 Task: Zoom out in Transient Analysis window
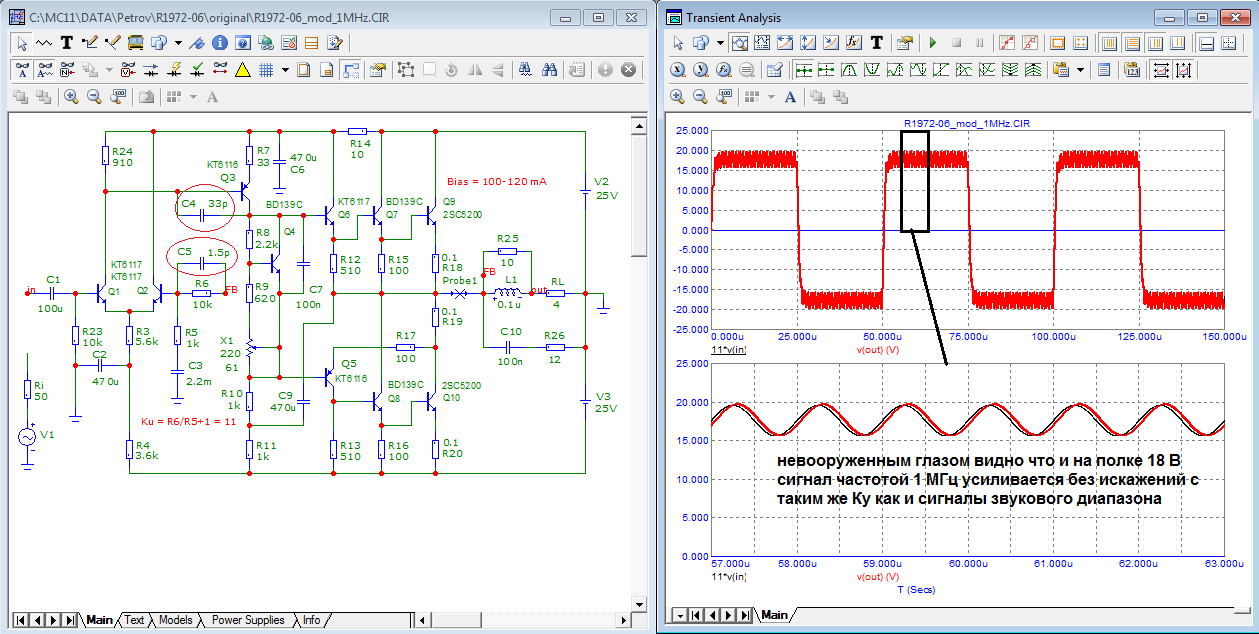[x=700, y=97]
